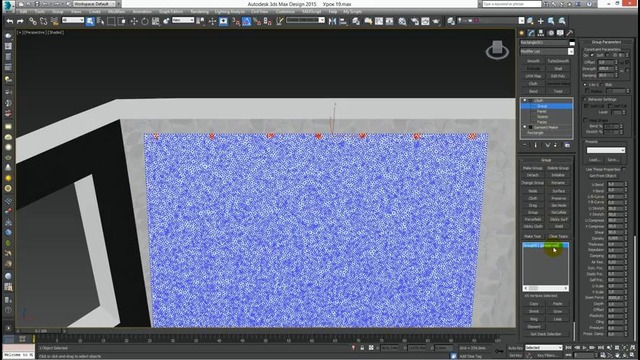Click the Get Stack Selection button

[x=546, y=334]
